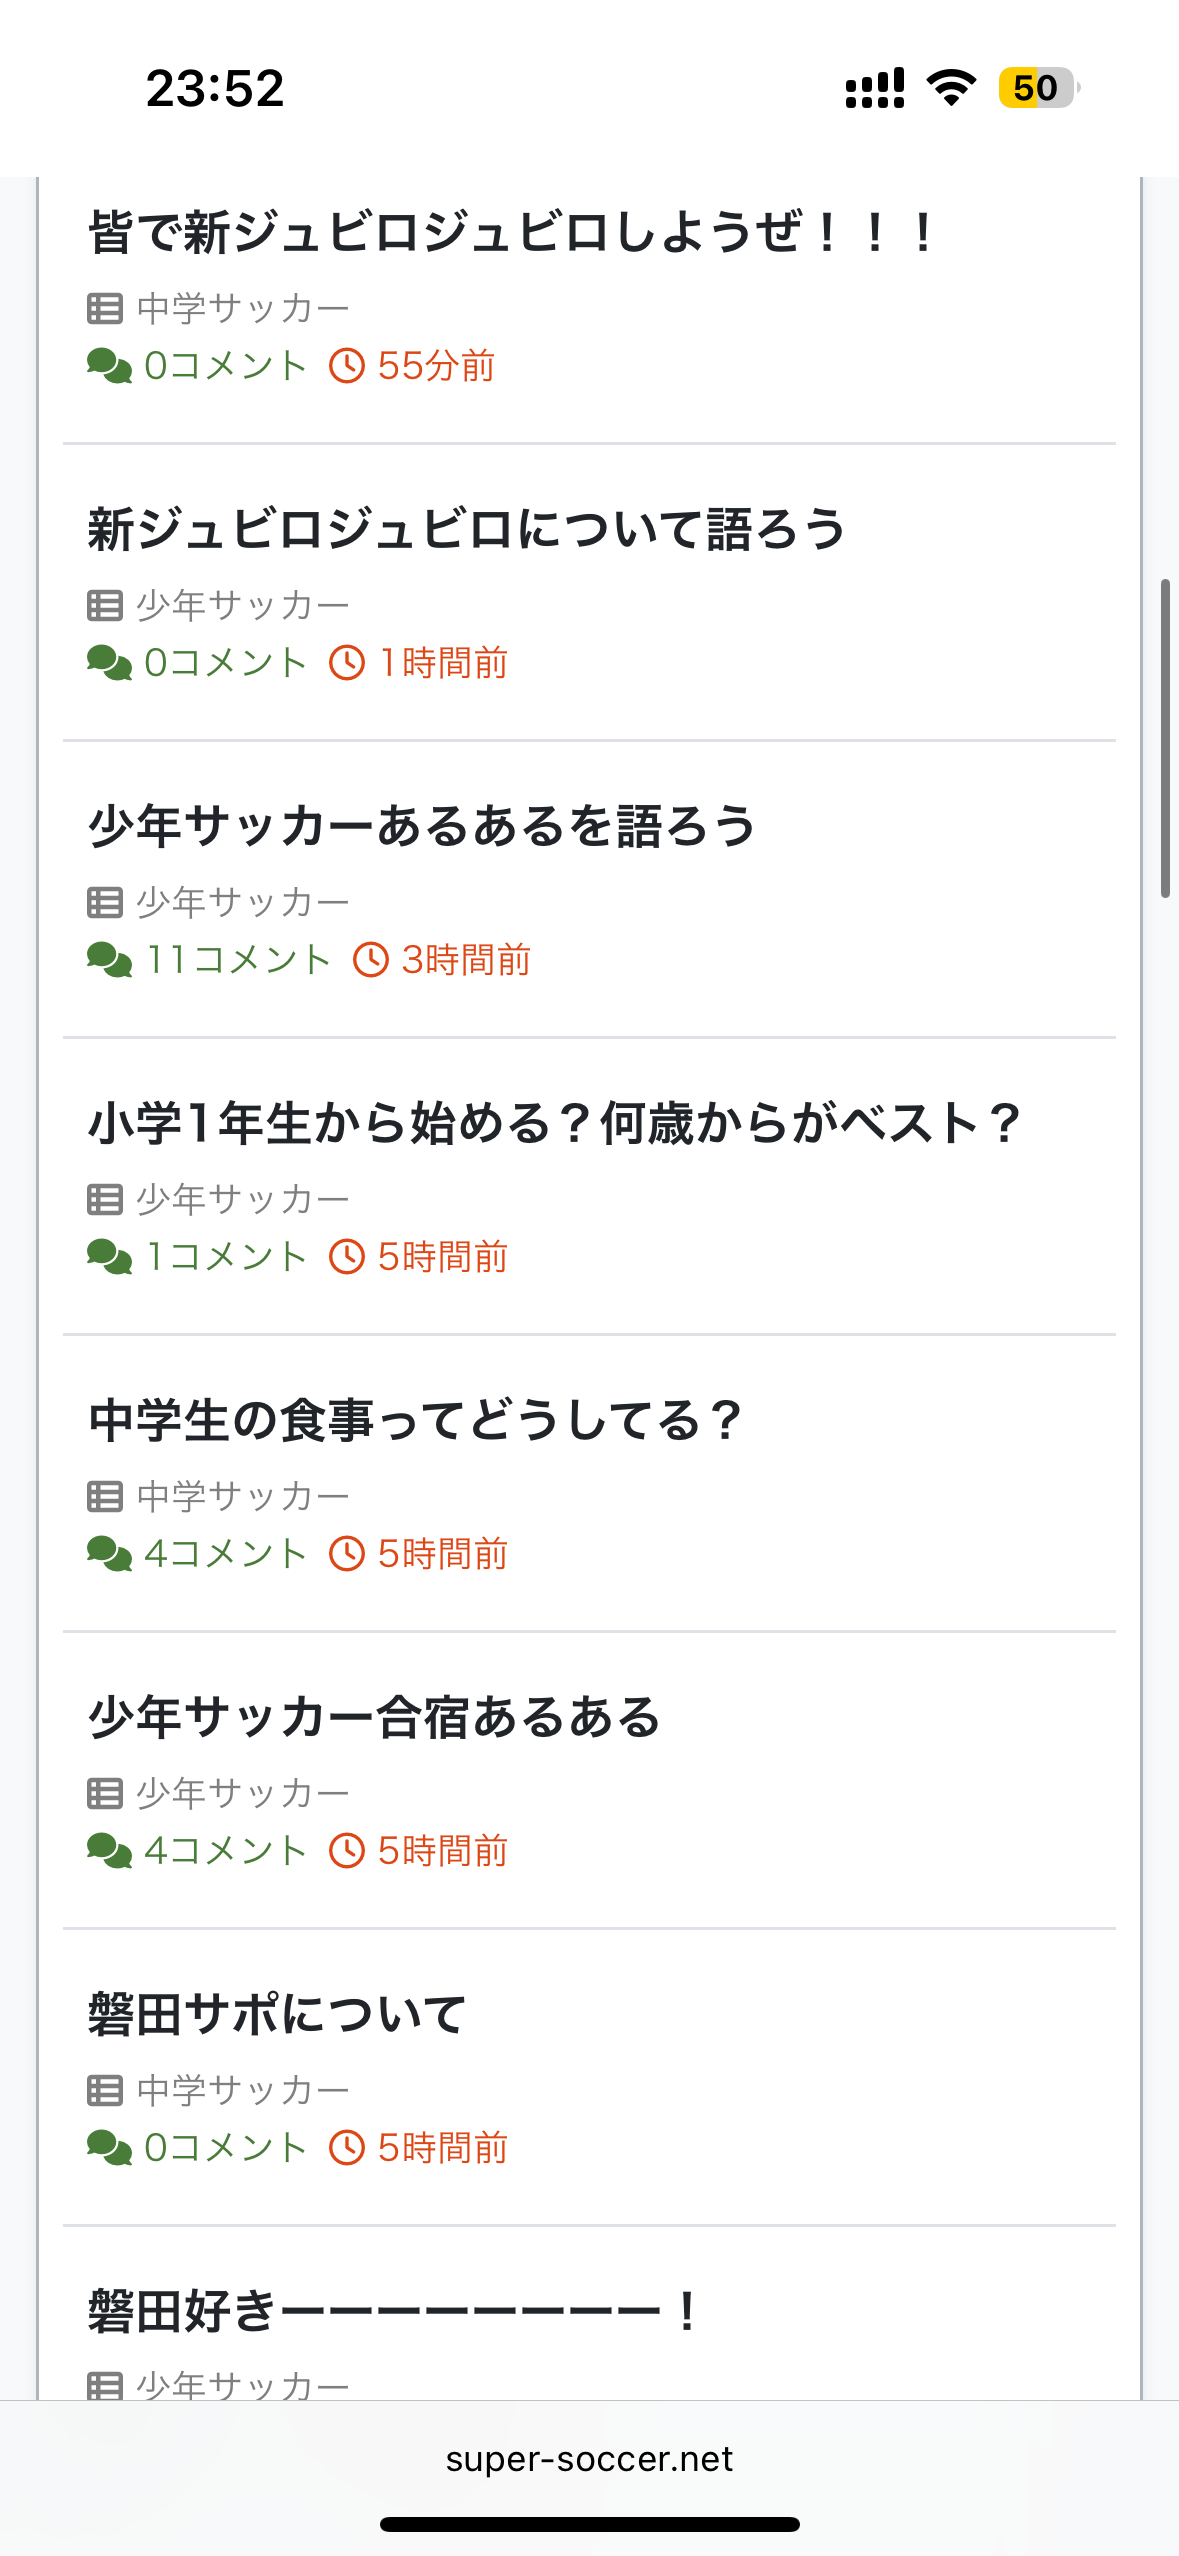Screen dimensions: 1179x2556
Task: Tap the super-soccer.net address bar
Action: tap(589, 2459)
